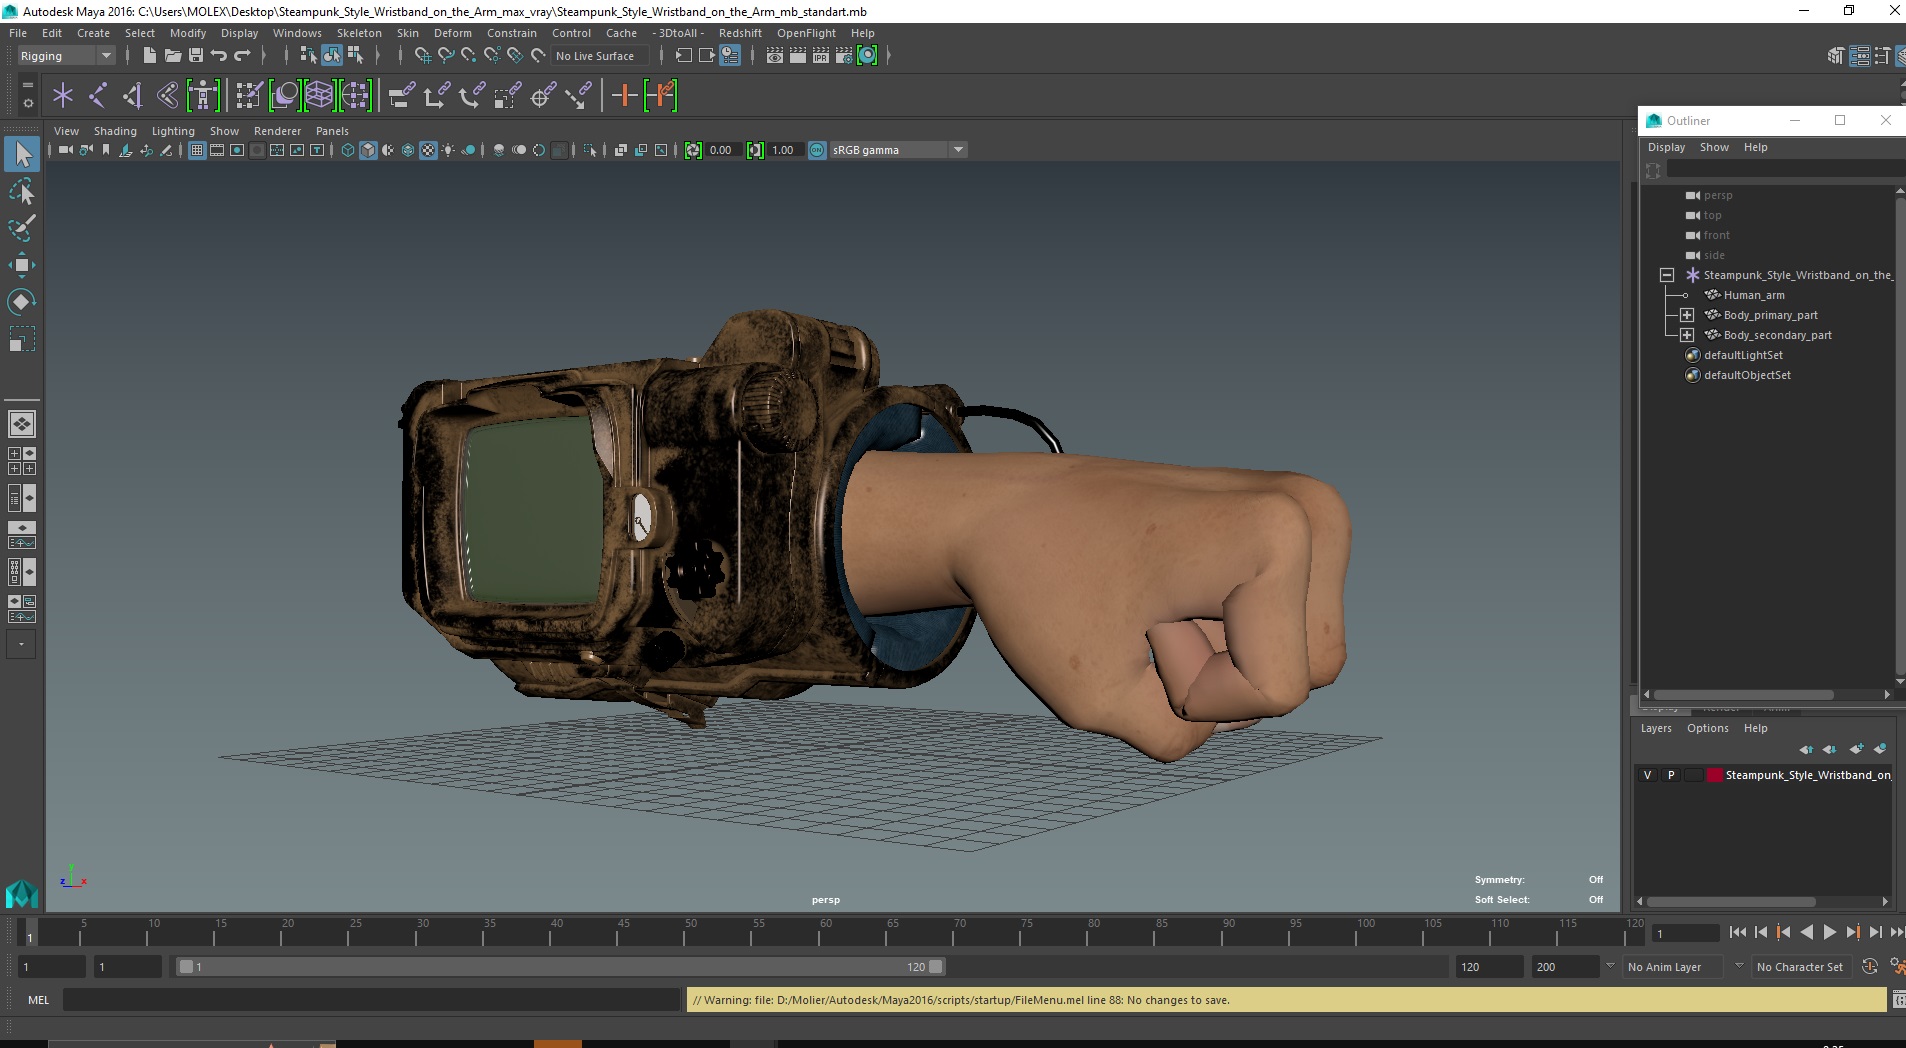
Task: Click the Open Scene folder icon
Action: click(172, 56)
